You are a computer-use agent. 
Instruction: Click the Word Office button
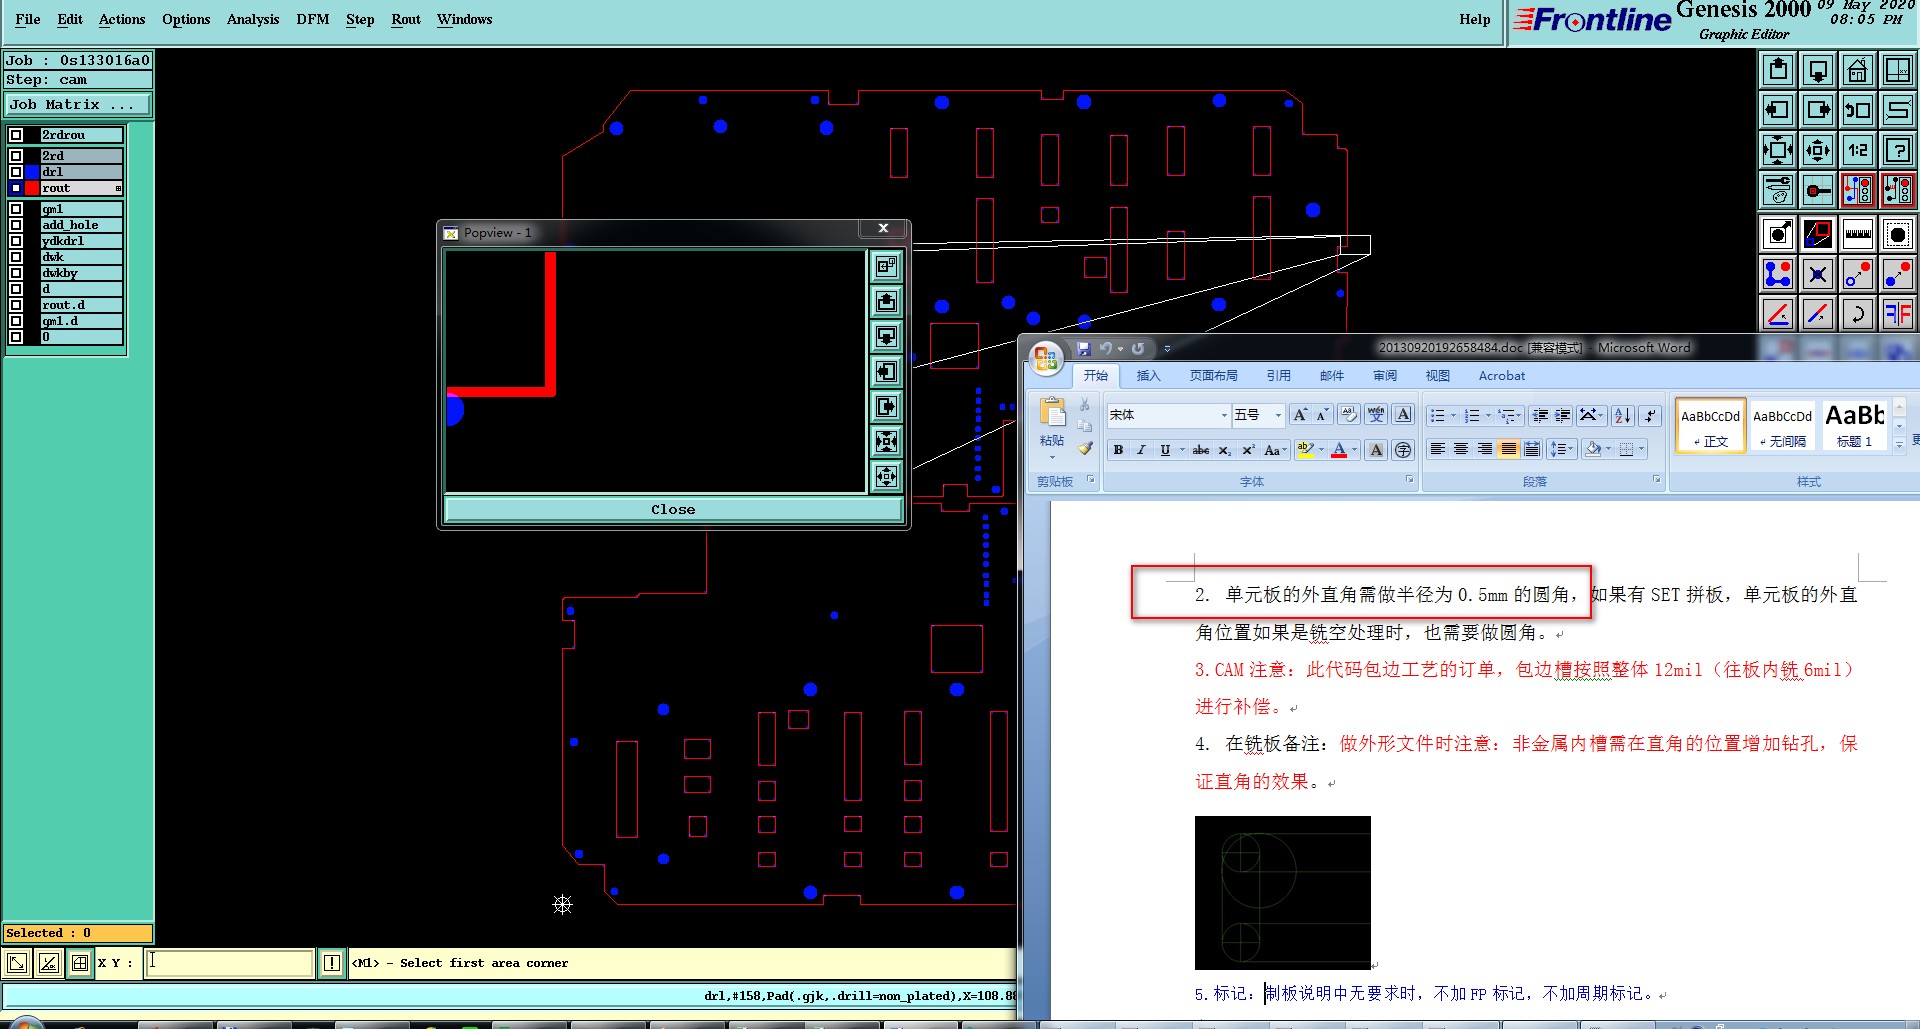(1046, 358)
